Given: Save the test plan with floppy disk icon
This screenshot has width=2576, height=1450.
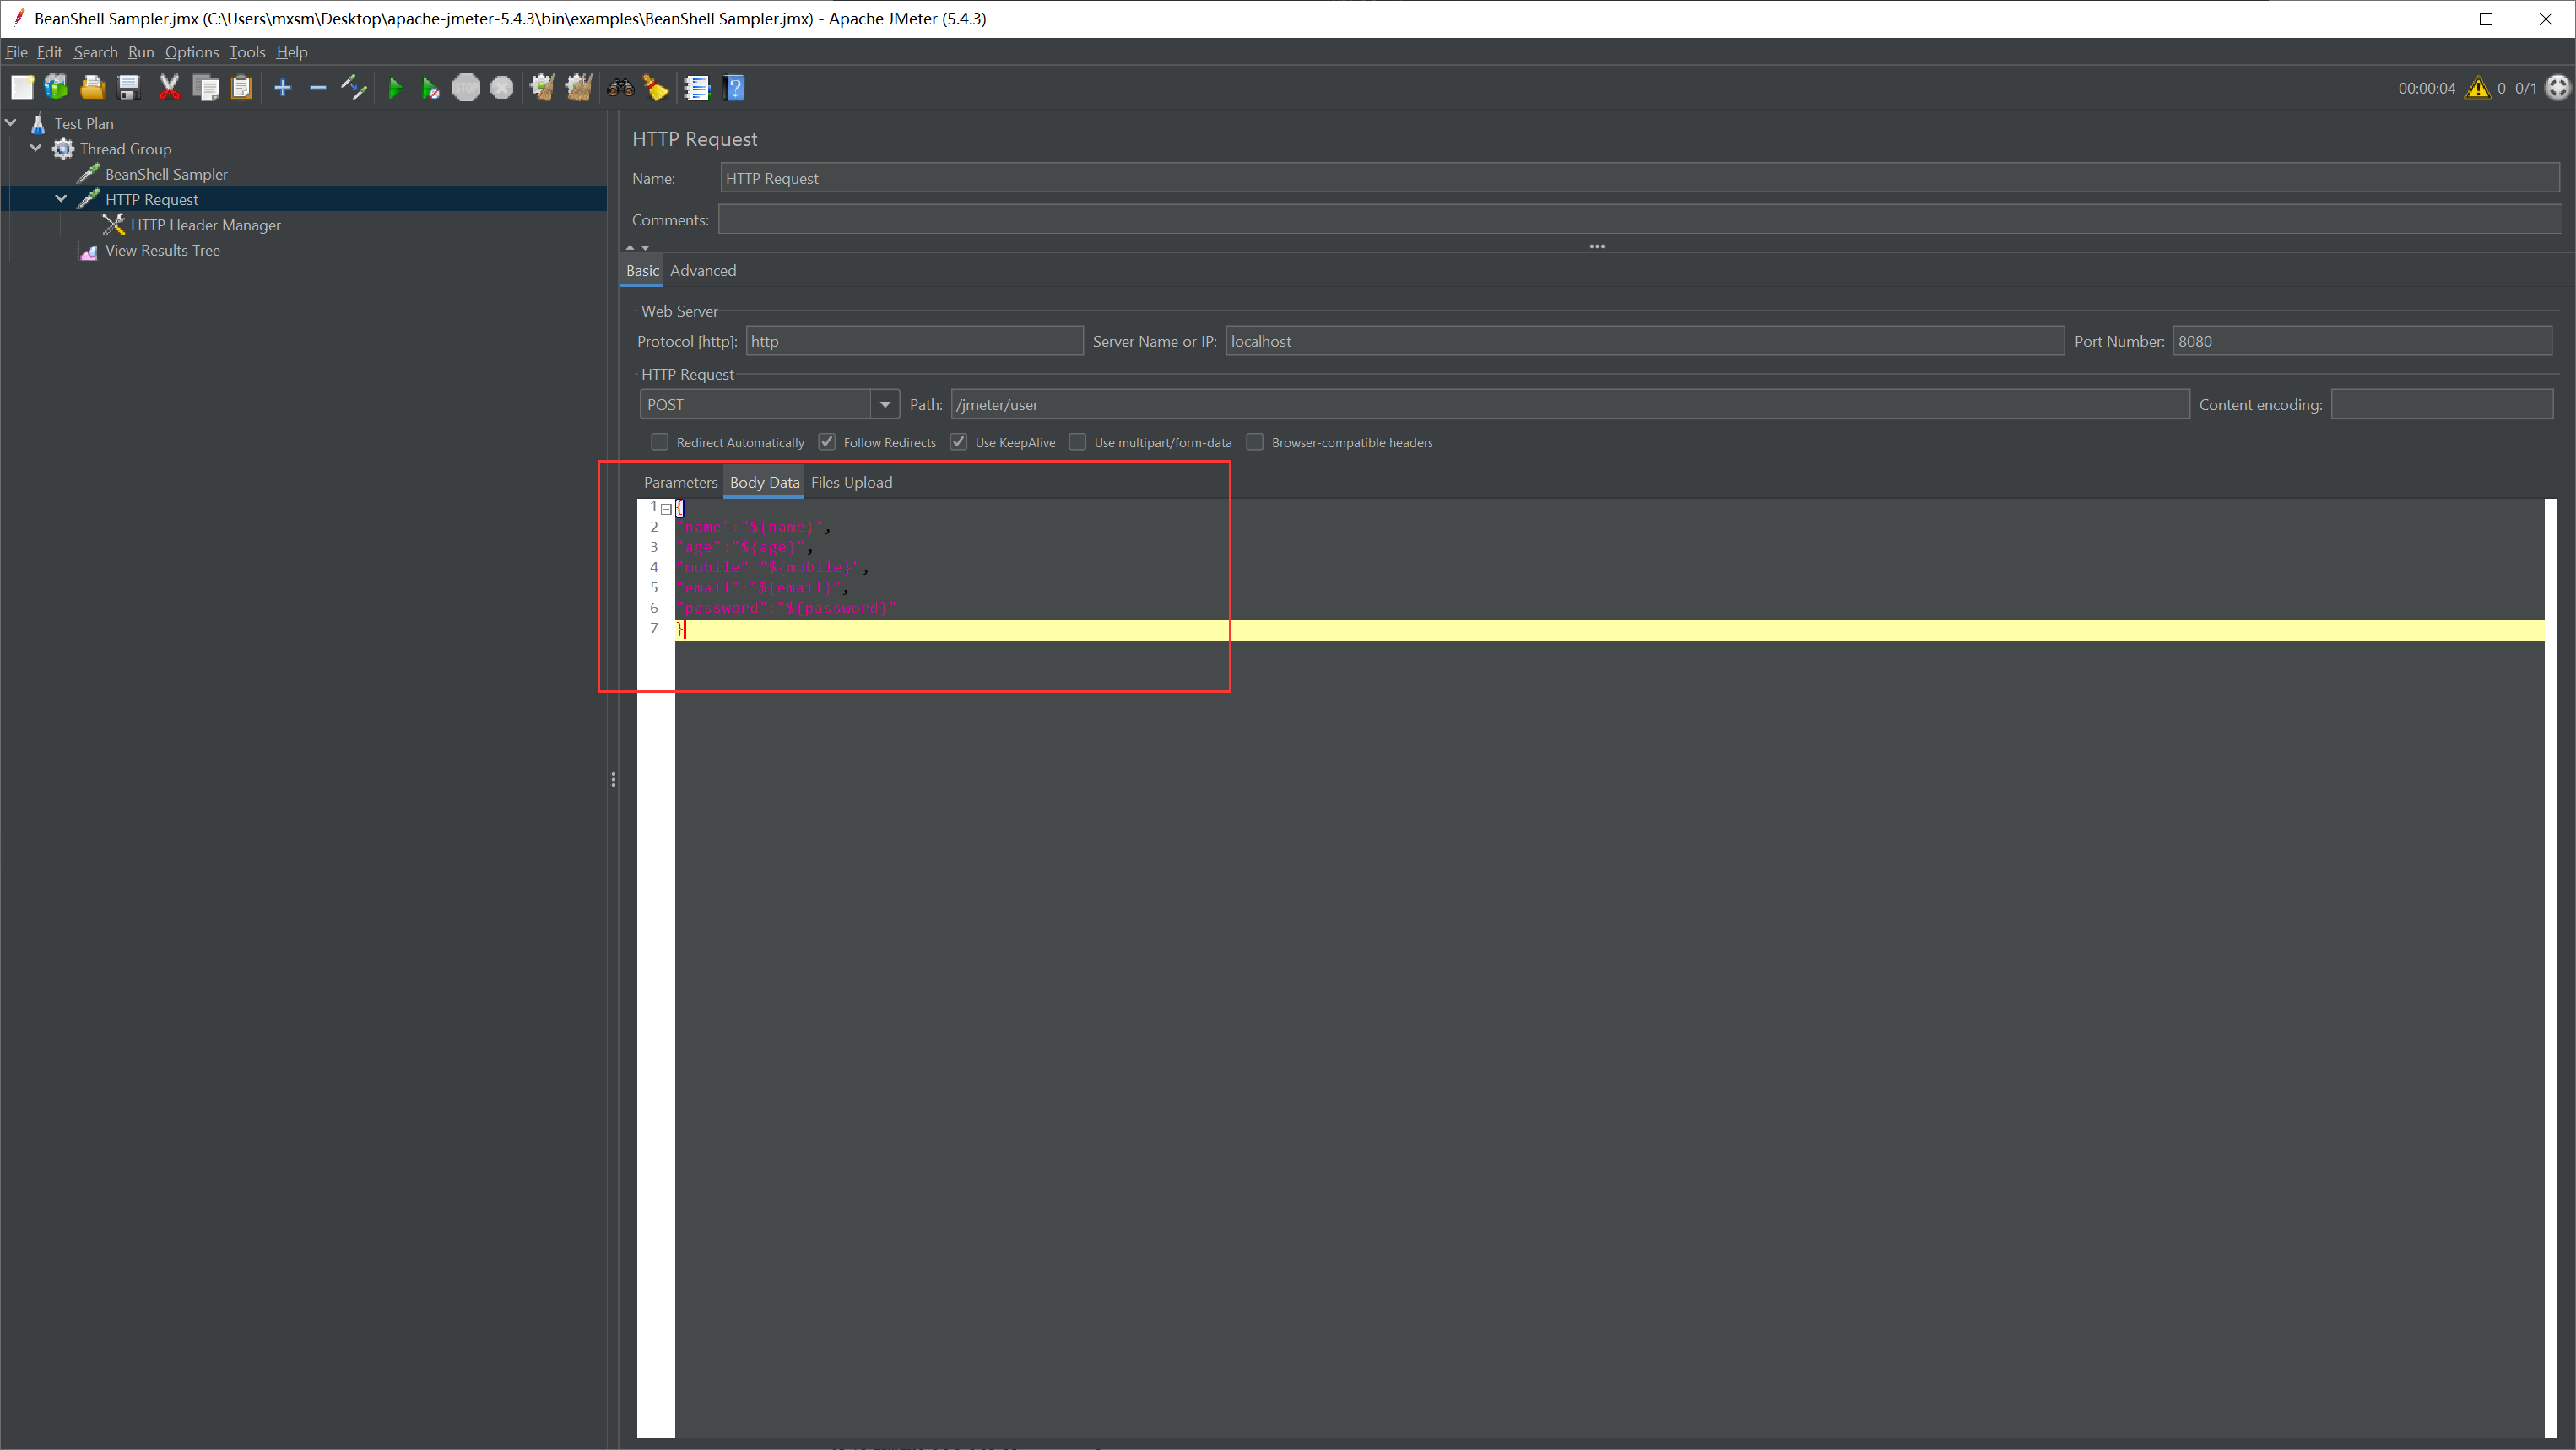Looking at the screenshot, I should (x=128, y=88).
